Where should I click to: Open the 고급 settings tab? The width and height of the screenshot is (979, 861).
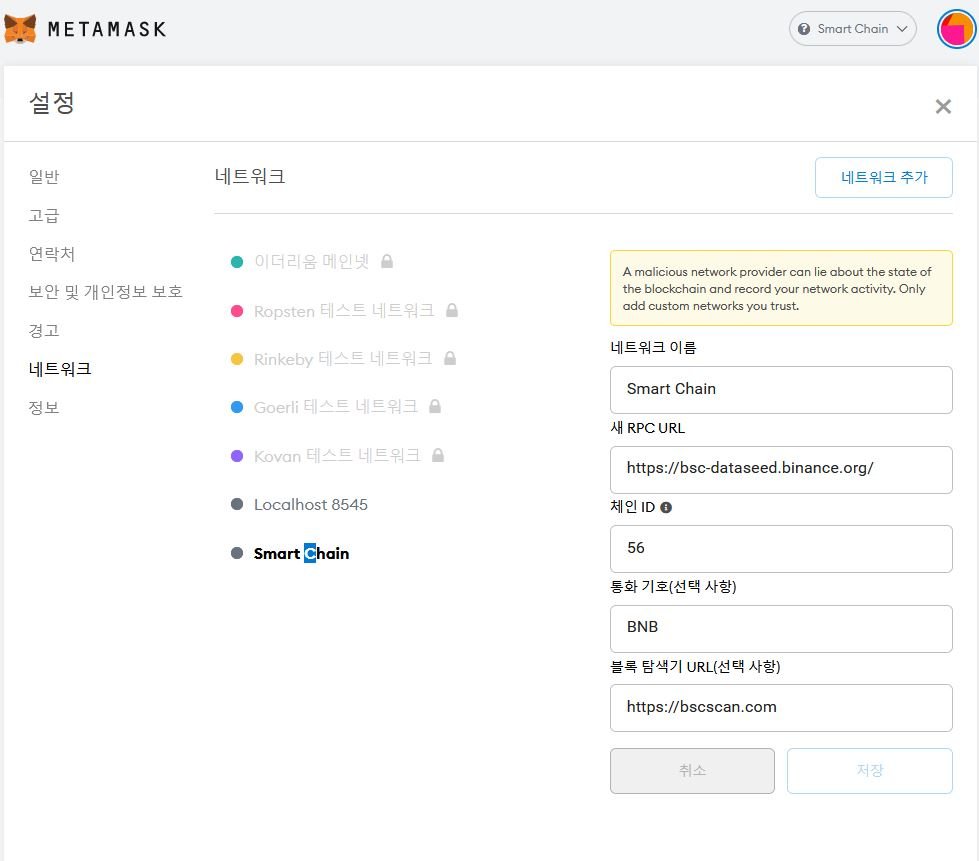[44, 215]
